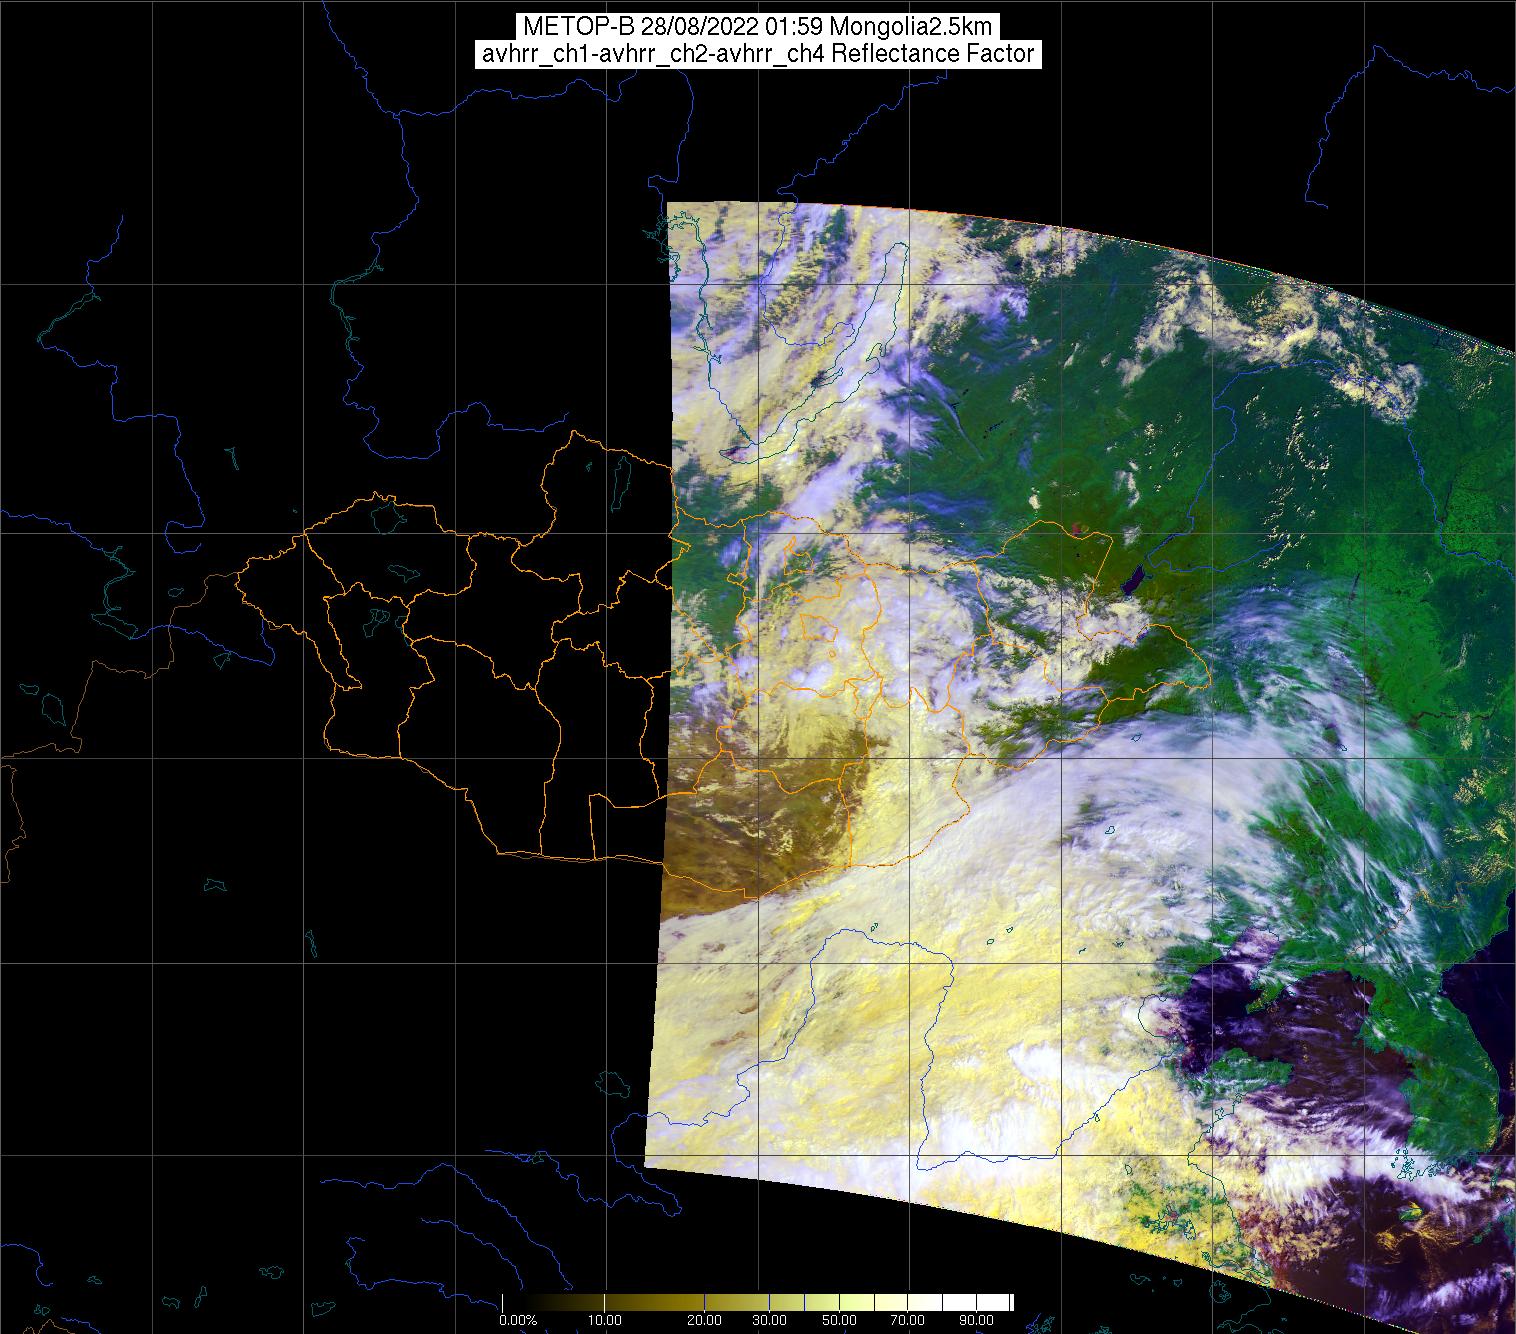
Task: Click the "70.00" scale label
Action: coord(906,1321)
